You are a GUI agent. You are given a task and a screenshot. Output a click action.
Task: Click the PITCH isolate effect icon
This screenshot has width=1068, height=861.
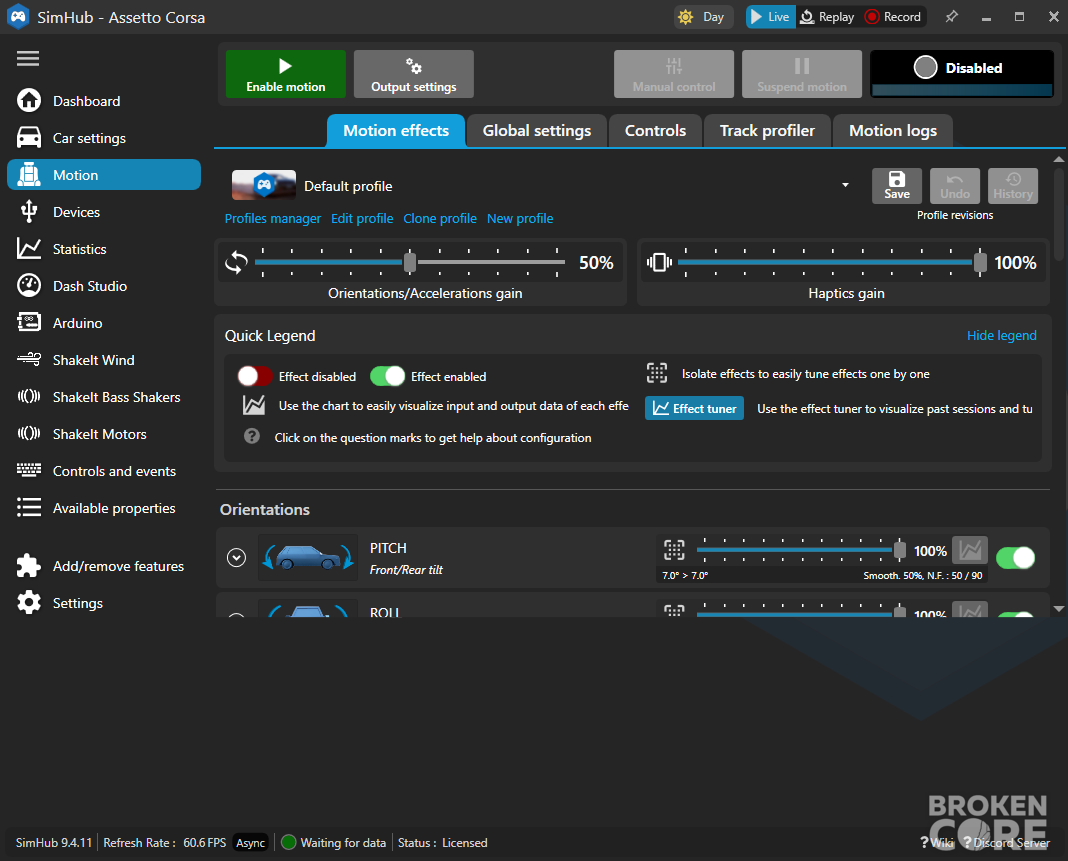click(674, 550)
